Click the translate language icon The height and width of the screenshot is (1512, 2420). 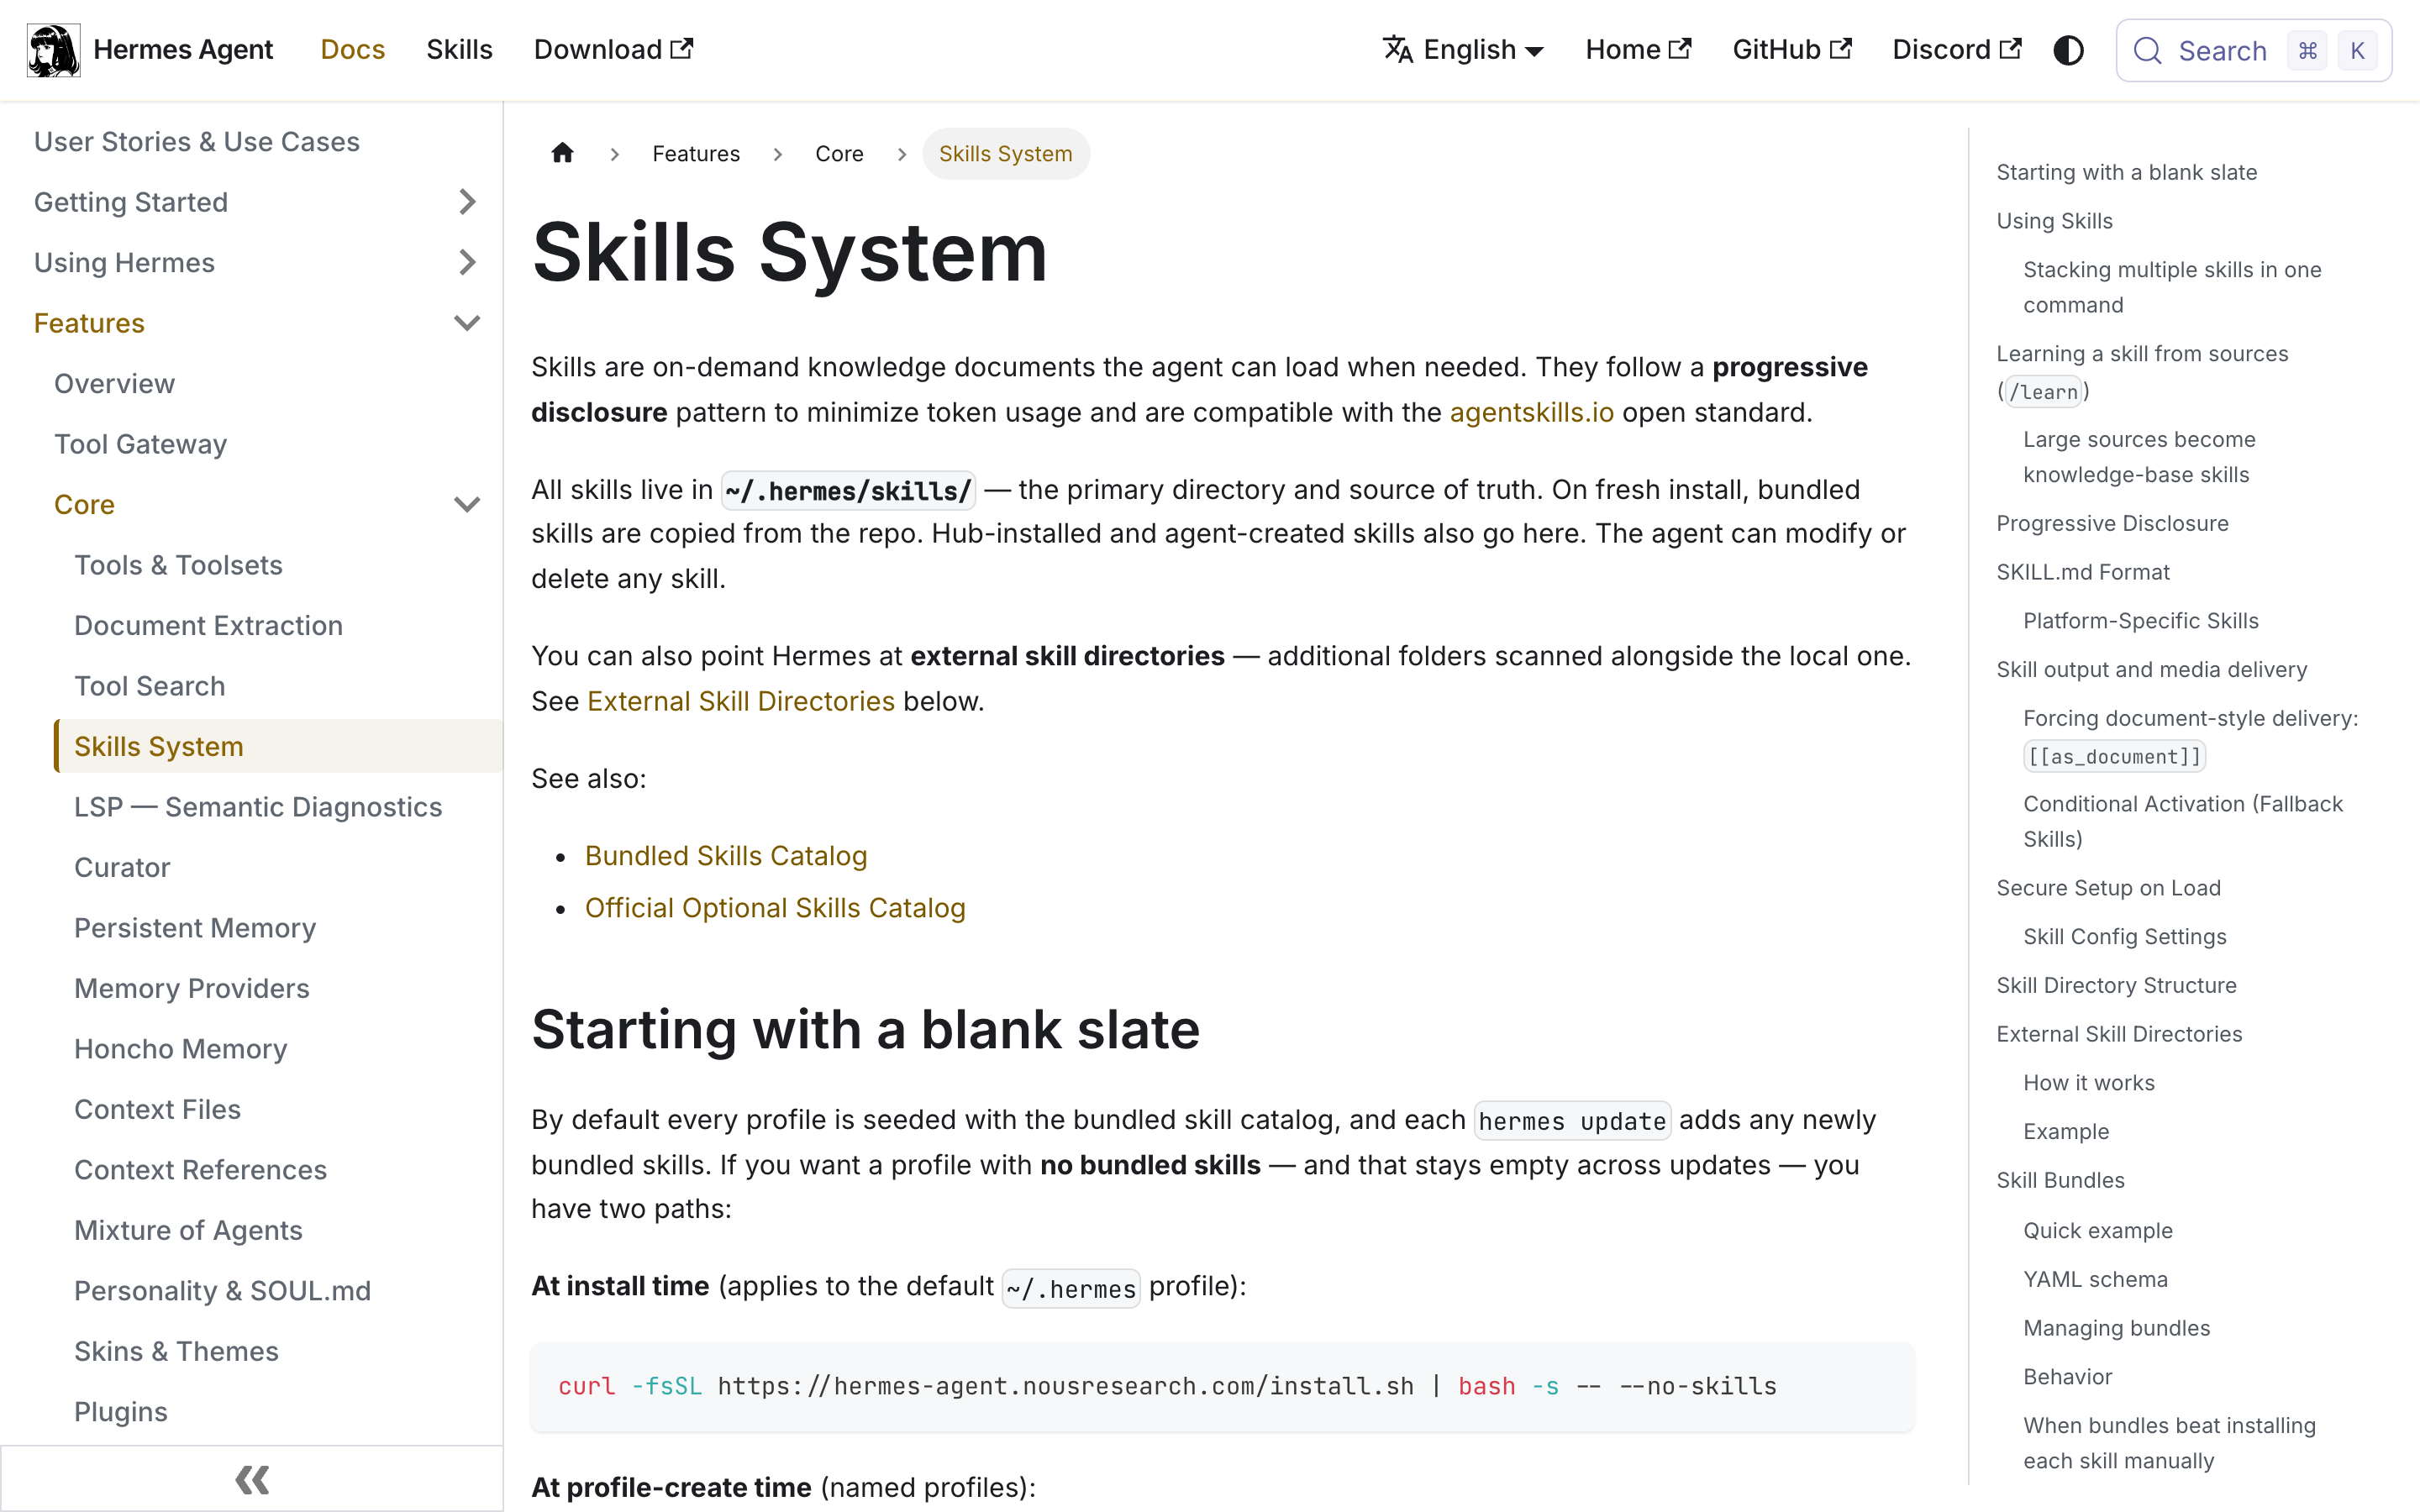click(1397, 49)
